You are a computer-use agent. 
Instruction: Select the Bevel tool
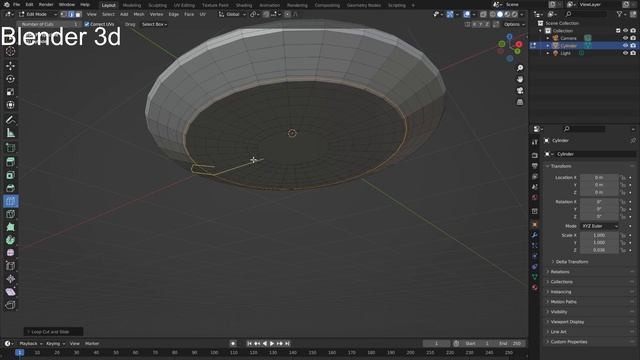pyautogui.click(x=11, y=188)
